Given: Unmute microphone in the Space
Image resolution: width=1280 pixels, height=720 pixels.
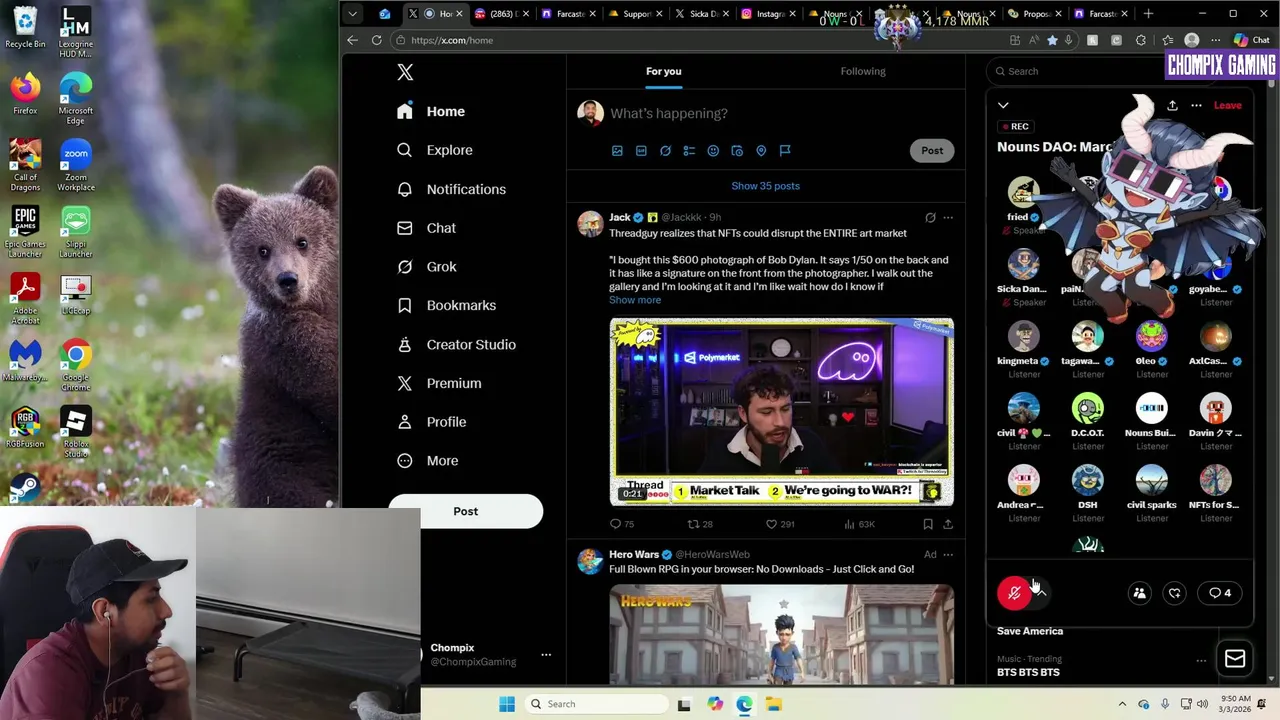Looking at the screenshot, I should (x=1014, y=593).
